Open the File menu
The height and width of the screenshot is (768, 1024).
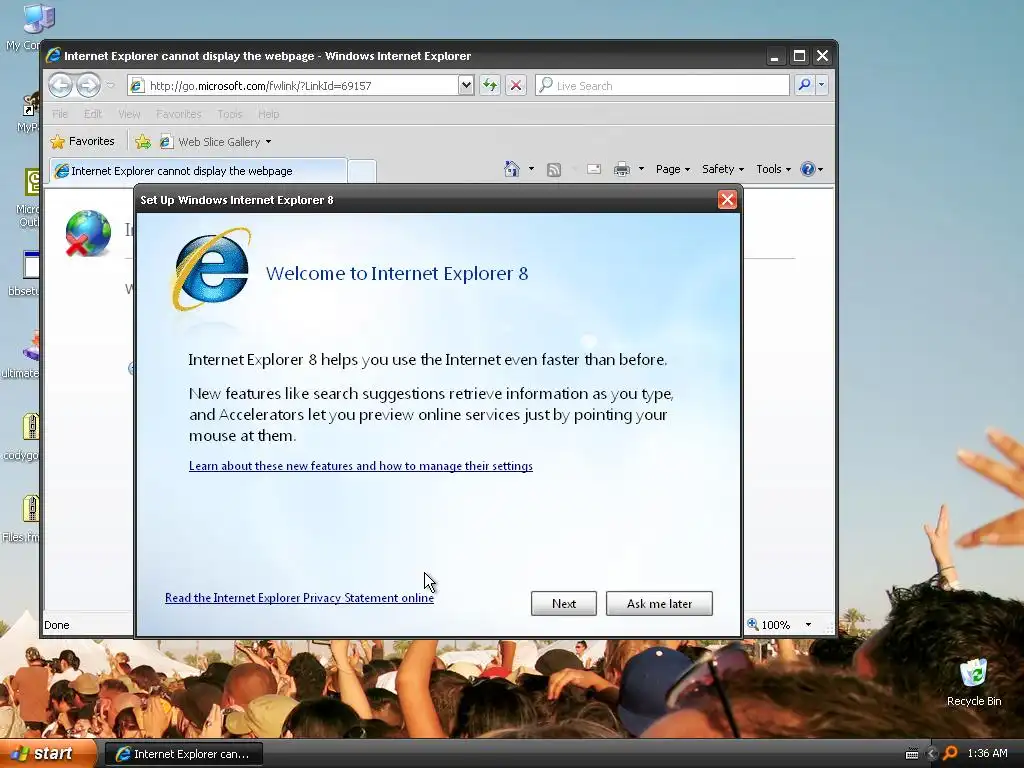[x=60, y=114]
